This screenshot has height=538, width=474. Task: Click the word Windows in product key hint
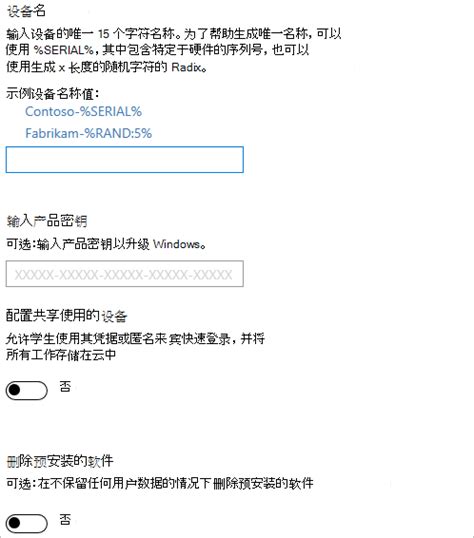pos(176,244)
